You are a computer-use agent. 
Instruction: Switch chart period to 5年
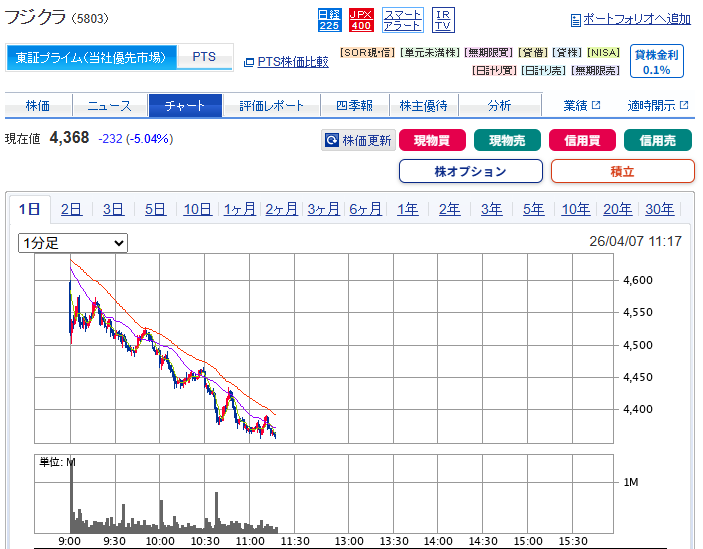pyautogui.click(x=534, y=209)
